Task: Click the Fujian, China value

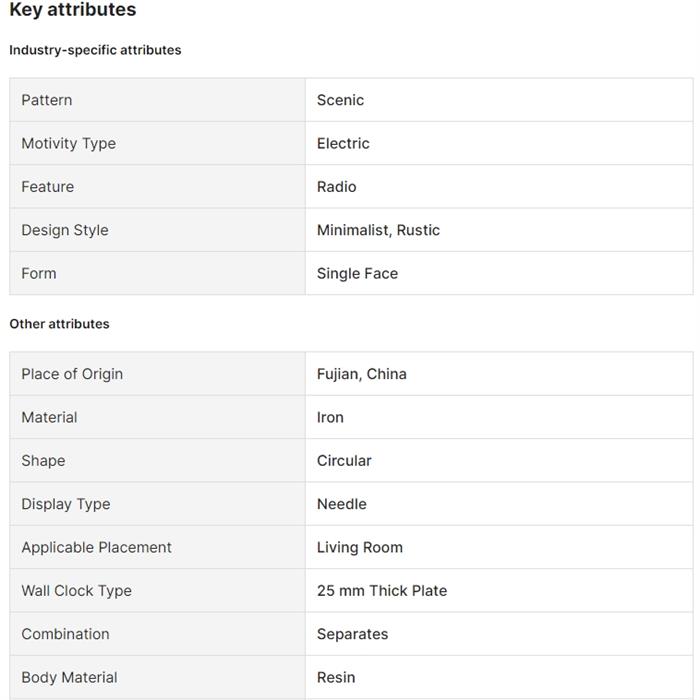Action: pyautogui.click(x=361, y=374)
